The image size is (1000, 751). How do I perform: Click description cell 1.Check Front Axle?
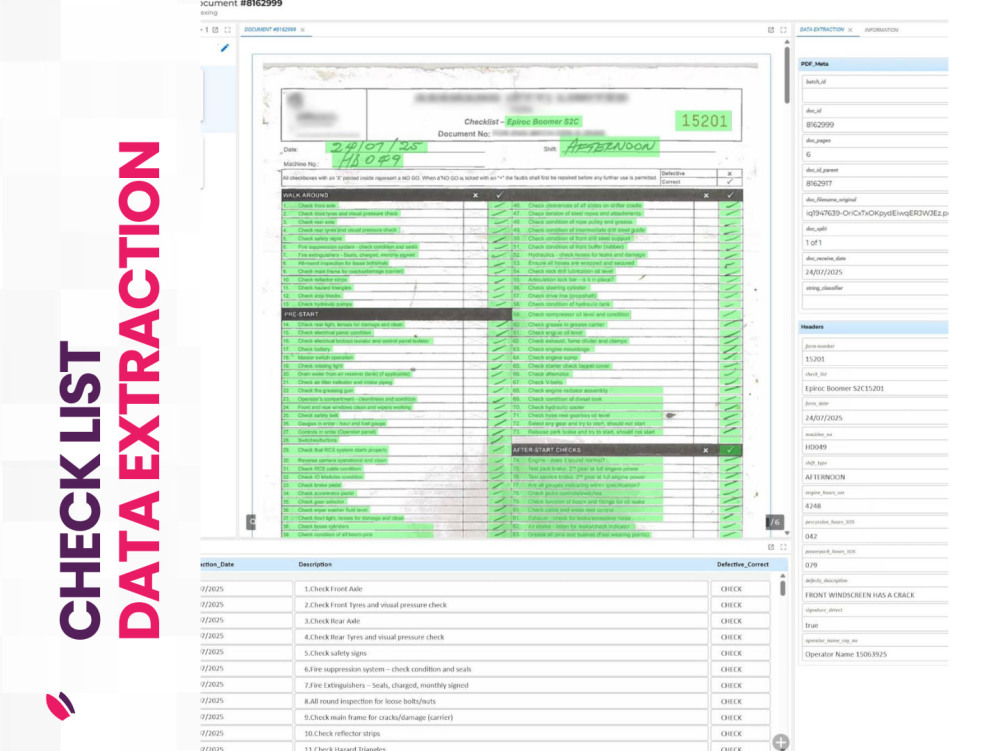coord(501,589)
